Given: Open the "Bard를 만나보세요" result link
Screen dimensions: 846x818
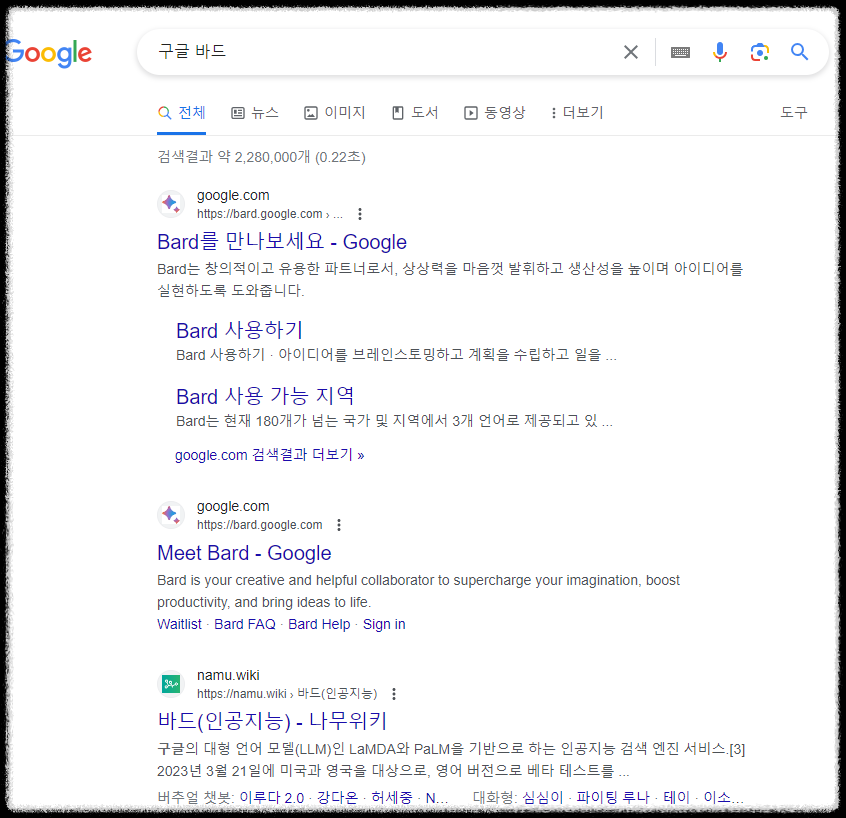Looking at the screenshot, I should (281, 241).
